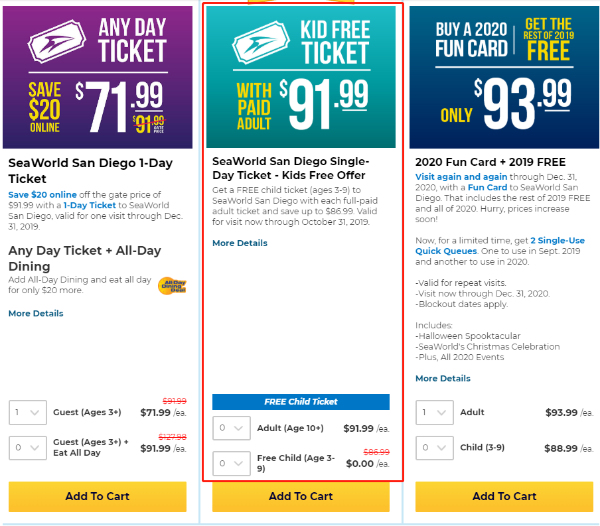
Task: Click the Kid Free Ticket teal banner
Action: pyautogui.click(x=301, y=77)
